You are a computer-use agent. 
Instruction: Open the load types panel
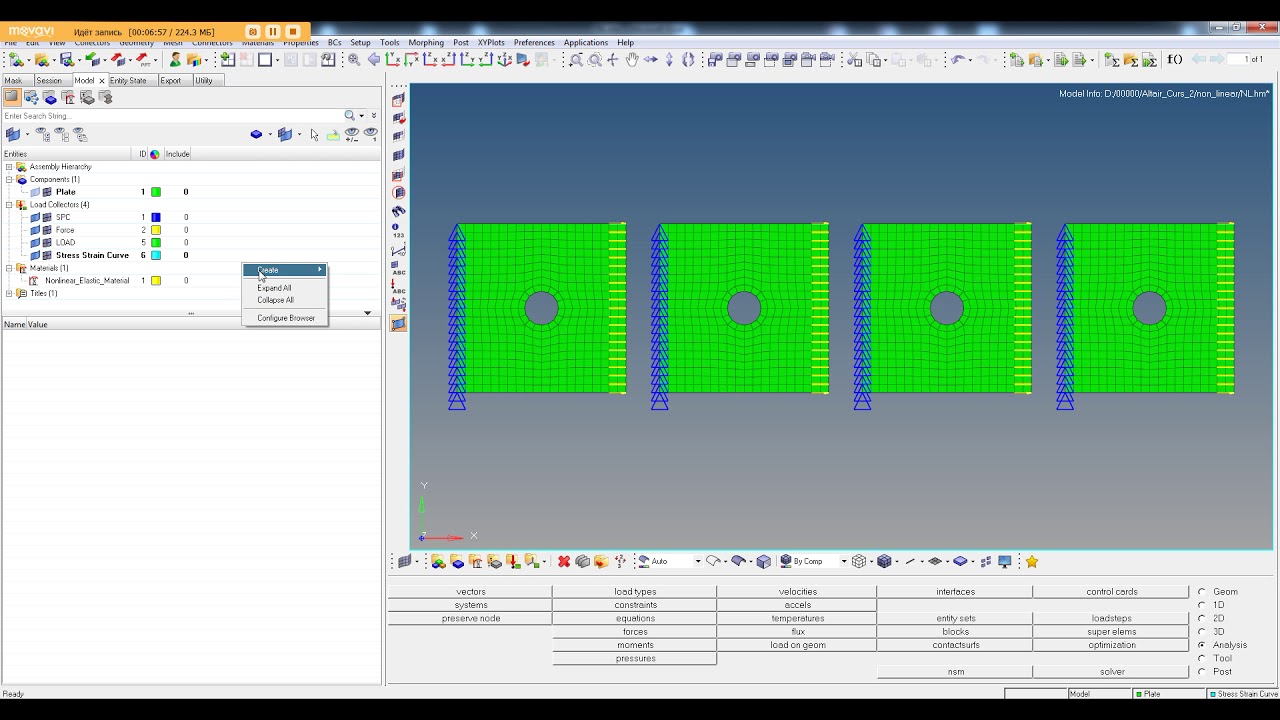coord(635,592)
